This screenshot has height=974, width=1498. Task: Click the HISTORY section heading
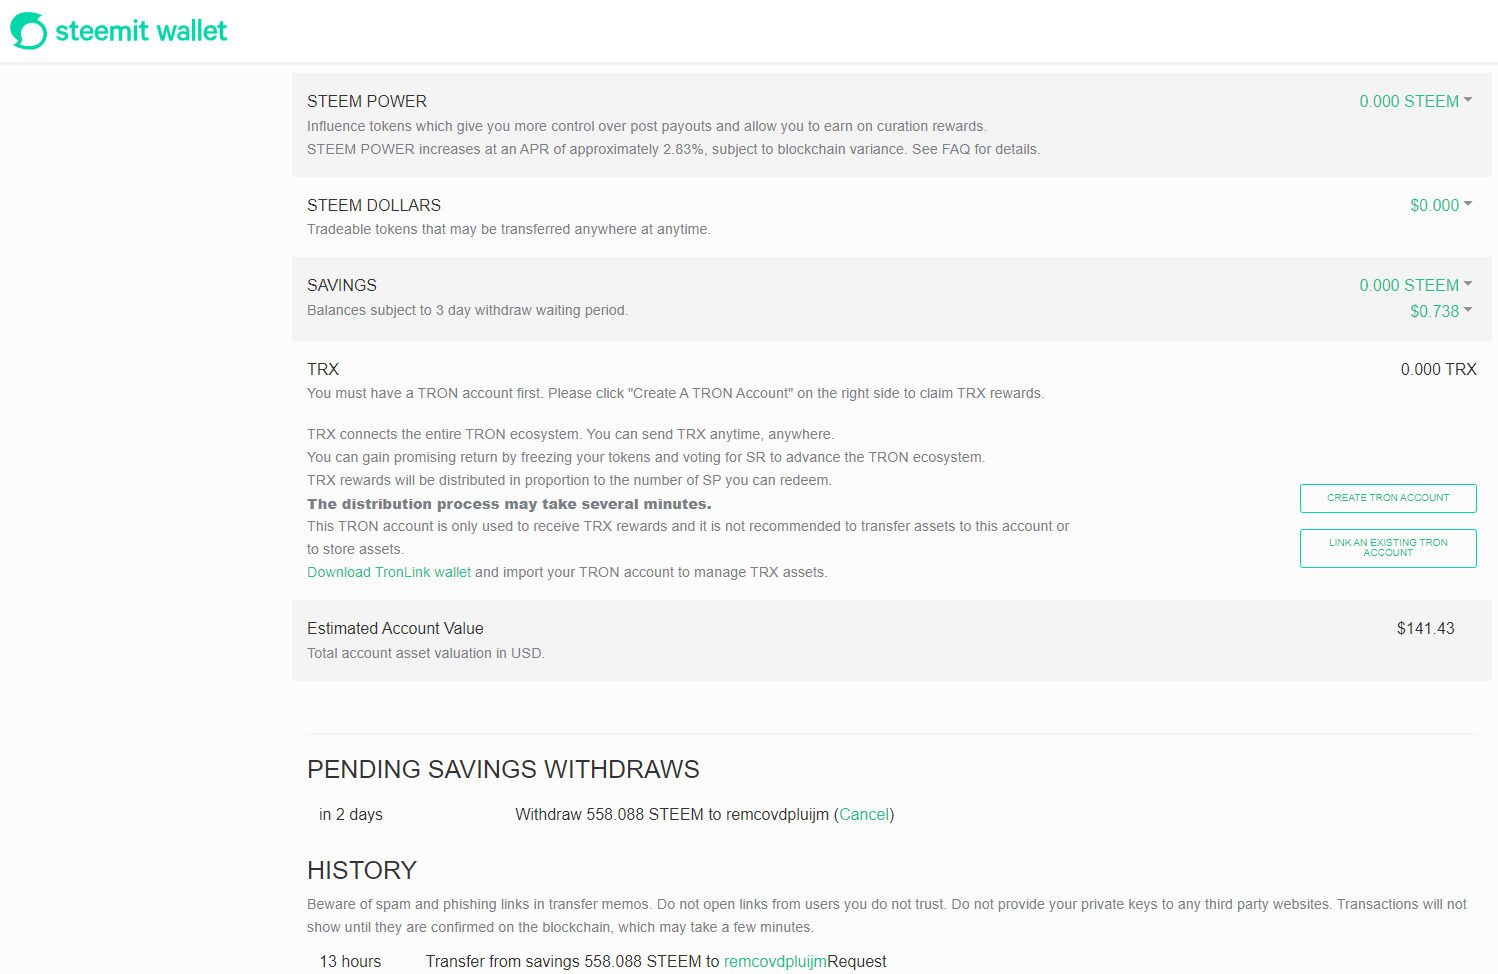(362, 870)
